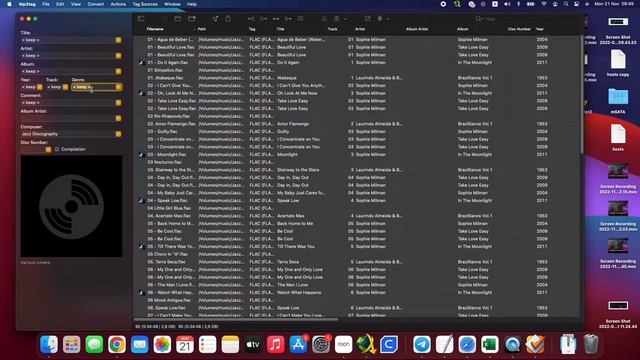Sort the list by Year column header
The height and width of the screenshot is (360, 640).
tap(540, 29)
